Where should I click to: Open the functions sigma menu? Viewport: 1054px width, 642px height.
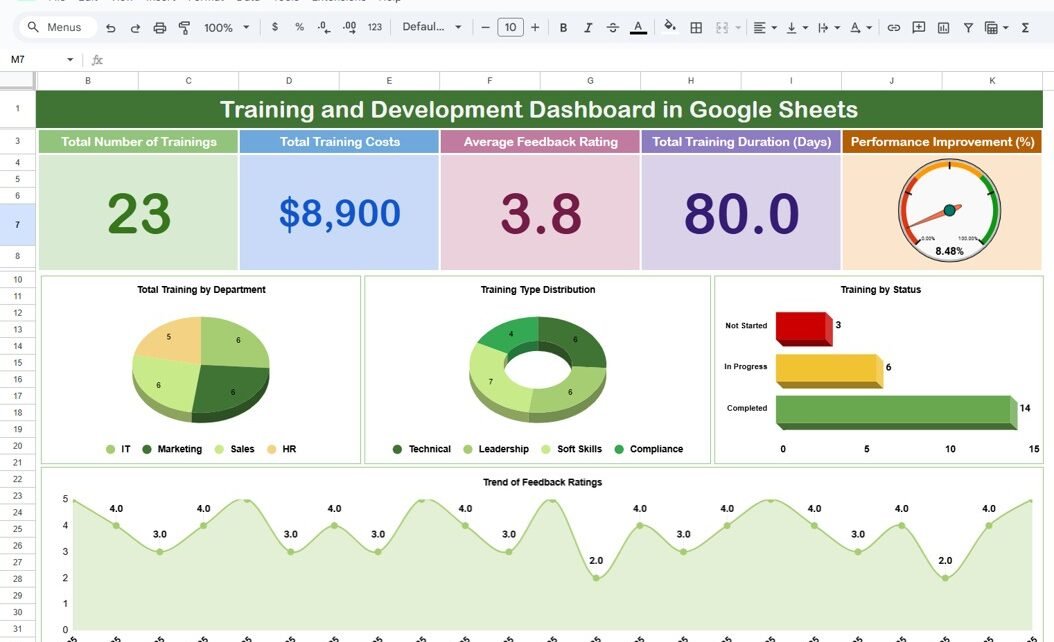[1025, 28]
